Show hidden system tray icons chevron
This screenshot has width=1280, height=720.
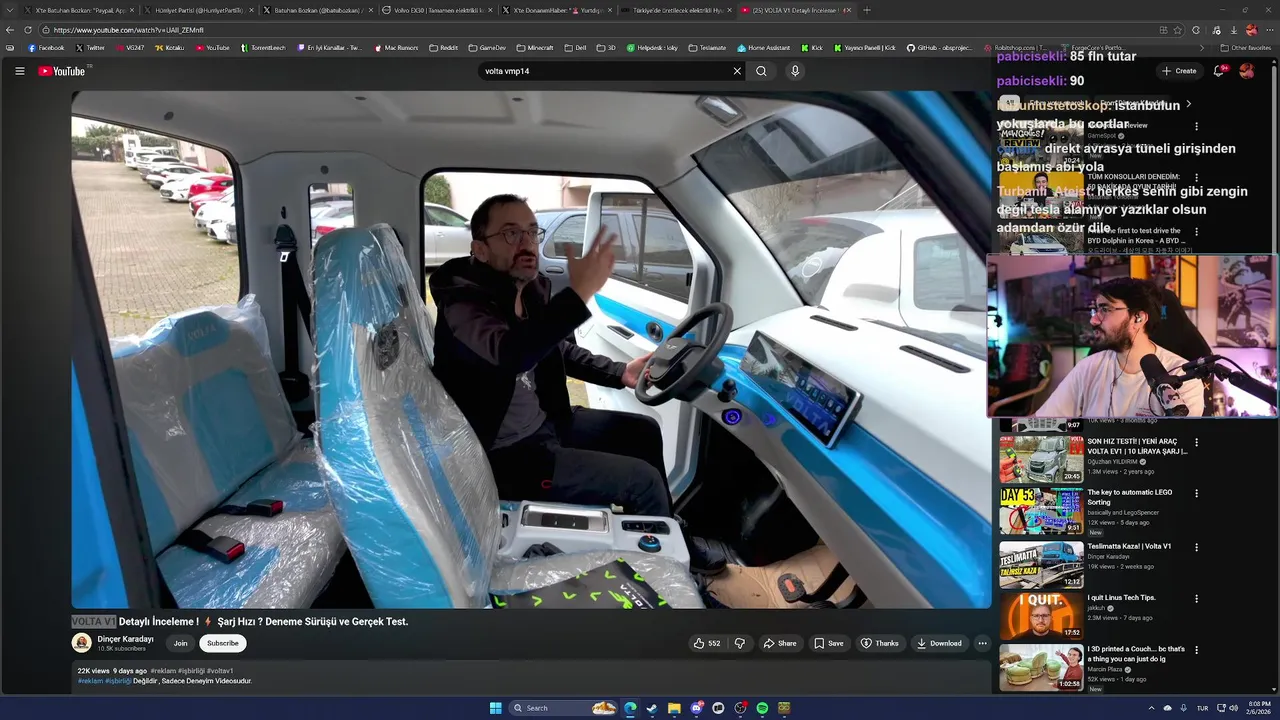pyautogui.click(x=1151, y=708)
